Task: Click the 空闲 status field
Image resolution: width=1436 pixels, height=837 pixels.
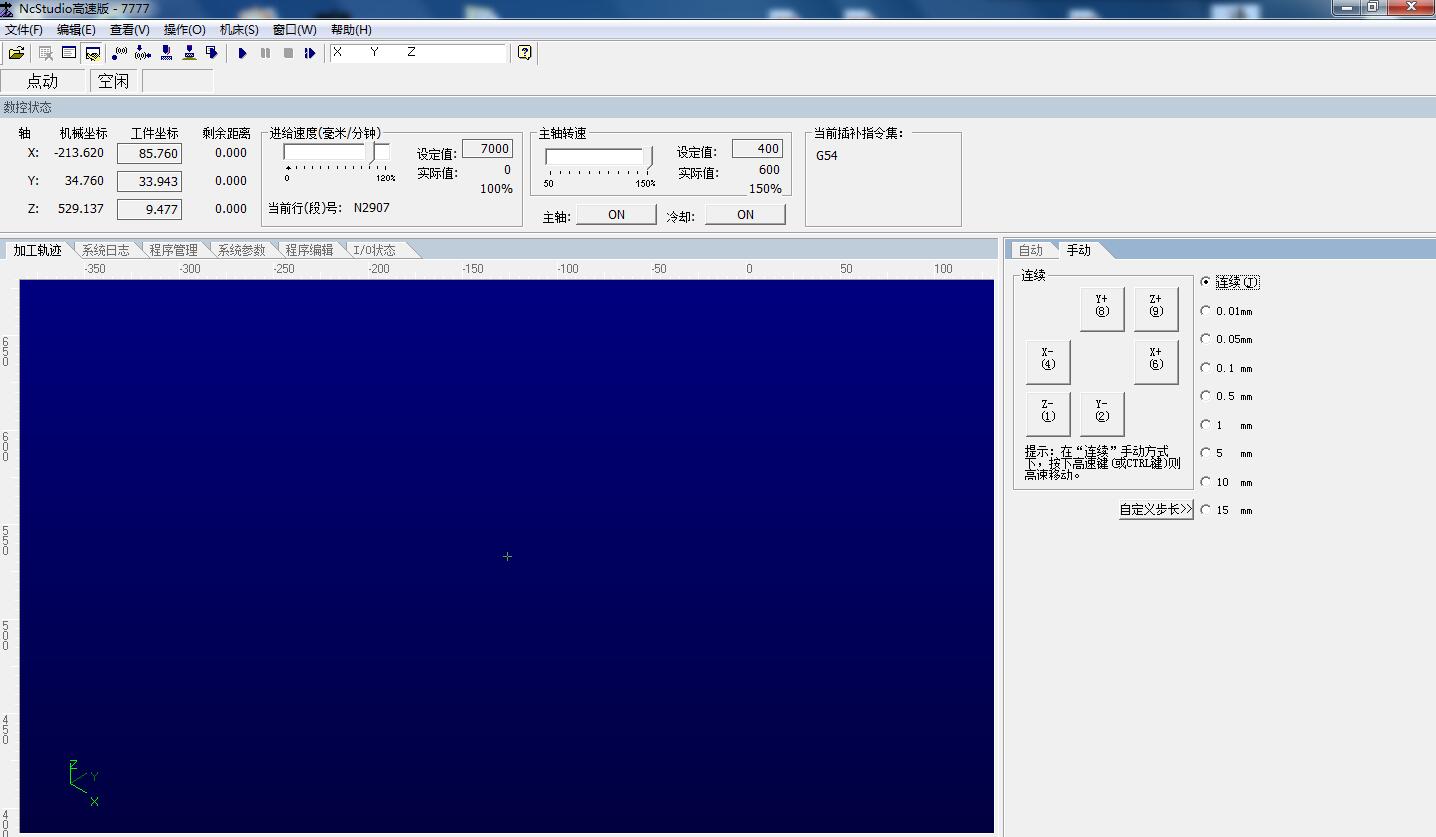Action: [114, 81]
